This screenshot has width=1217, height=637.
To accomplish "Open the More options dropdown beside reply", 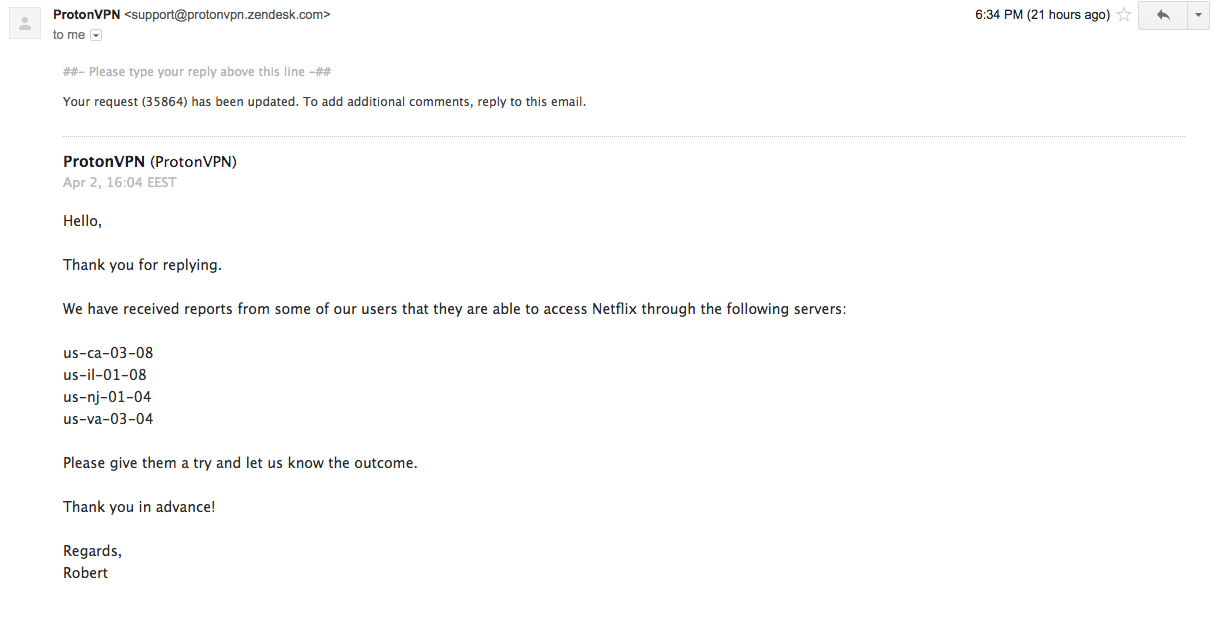I will click(1198, 15).
